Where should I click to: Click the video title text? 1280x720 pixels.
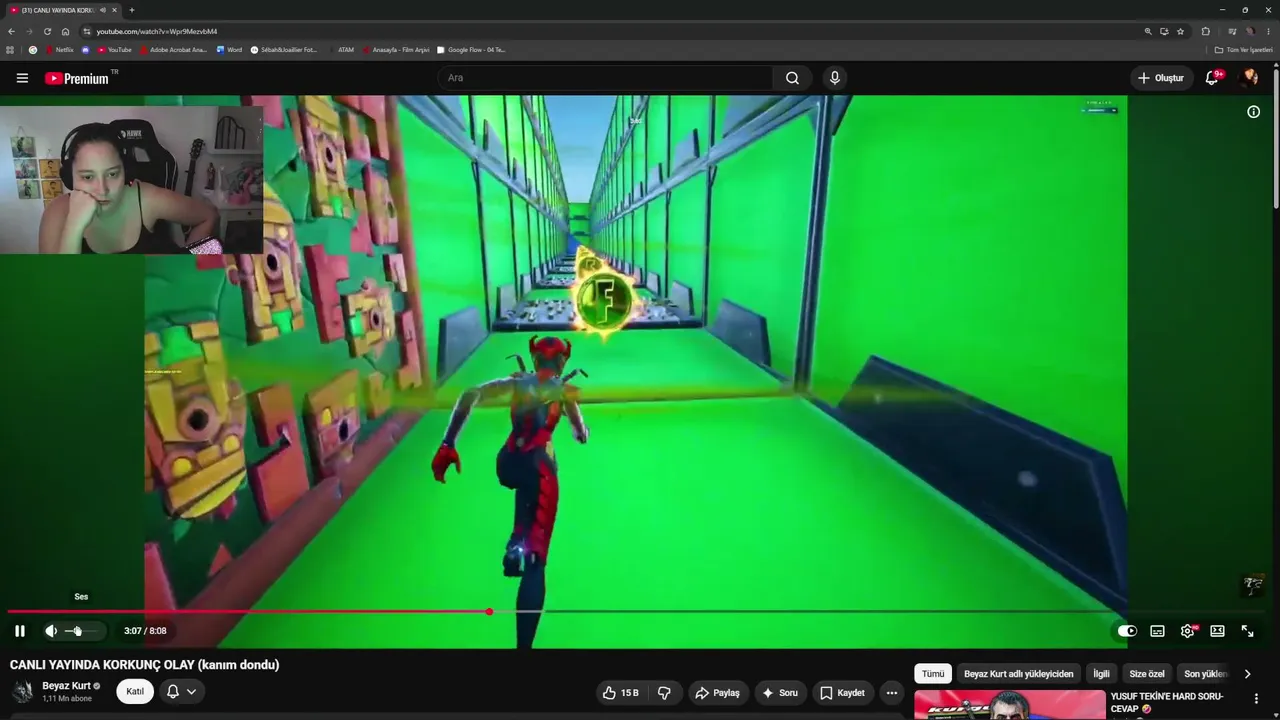[145, 665]
